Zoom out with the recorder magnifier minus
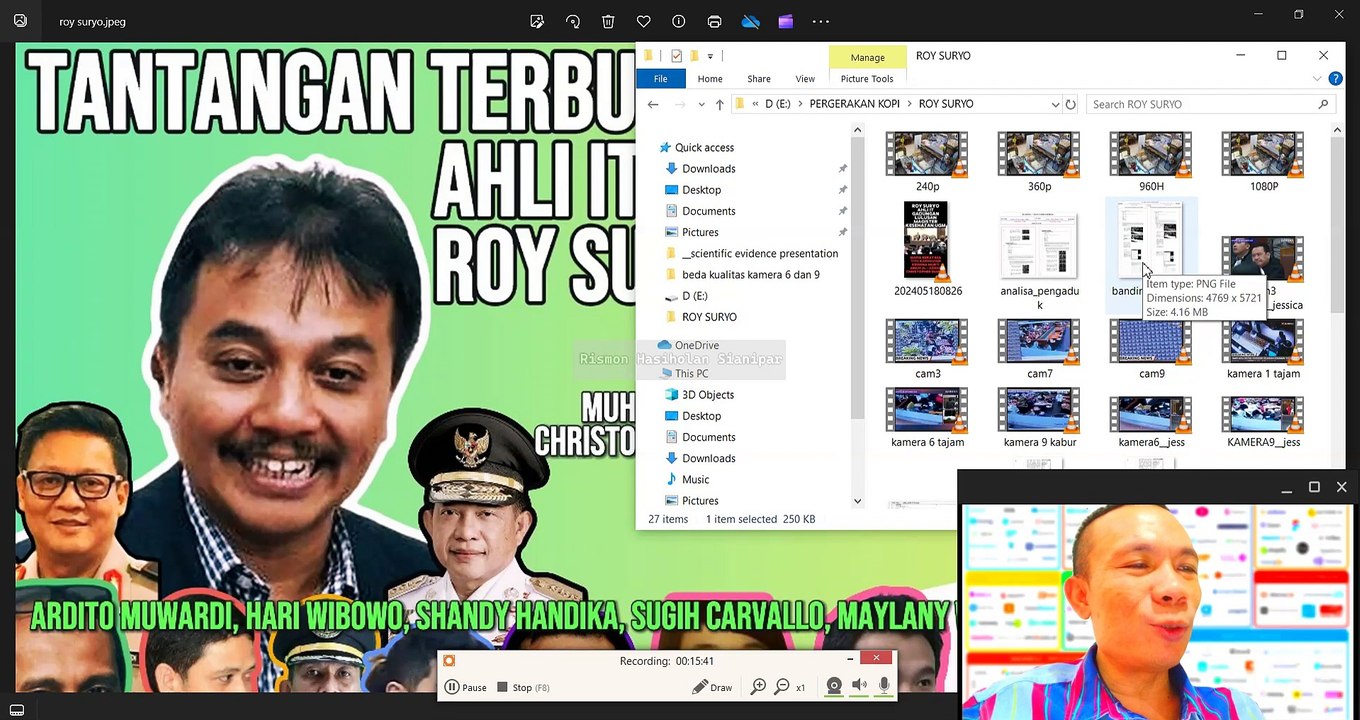 tap(782, 687)
